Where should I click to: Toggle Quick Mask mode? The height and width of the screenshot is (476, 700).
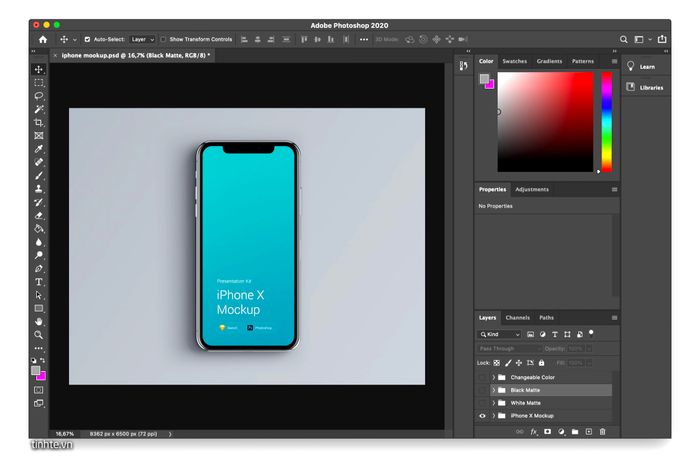(39, 390)
